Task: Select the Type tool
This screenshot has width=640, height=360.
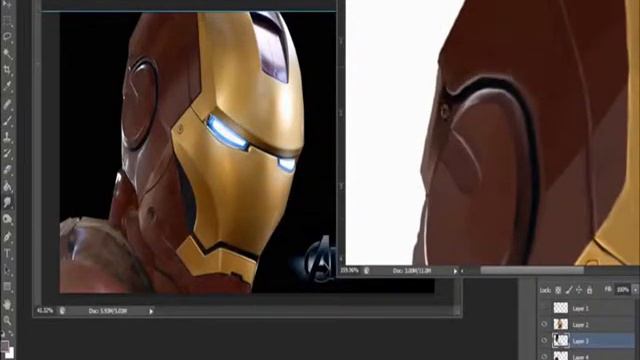Action: point(7,253)
